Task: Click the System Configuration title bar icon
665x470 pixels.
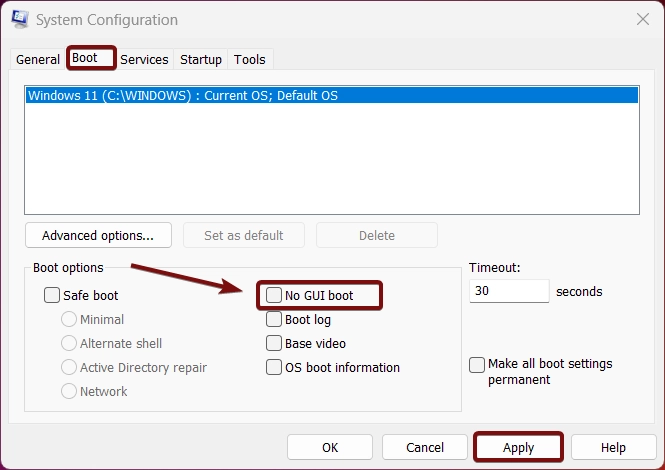Action: [x=20, y=19]
